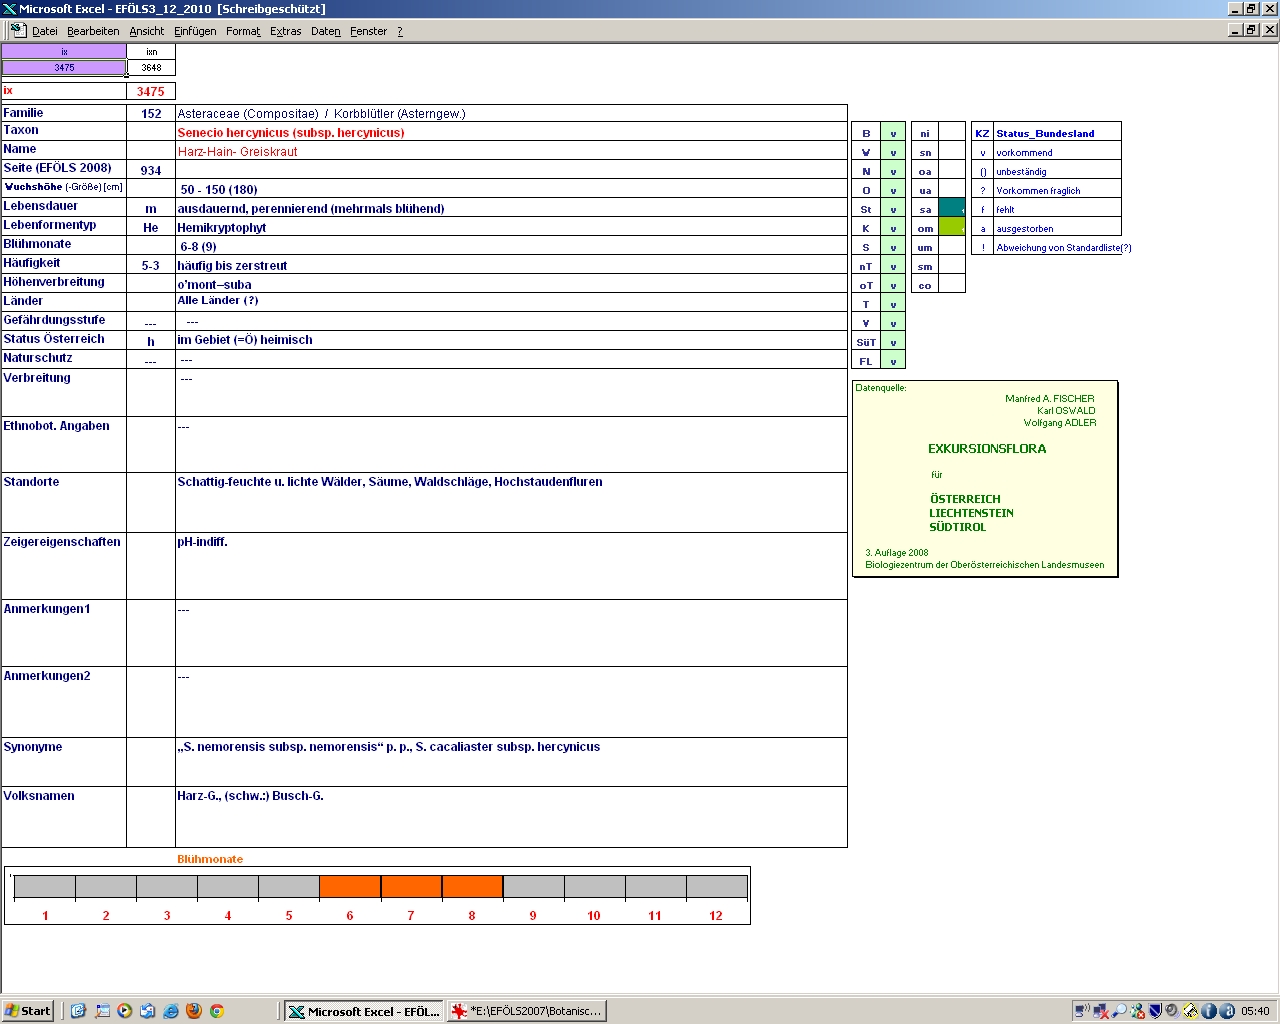Viewport: 1280px width, 1024px height.
Task: Click the blue 'a' tray icon
Action: point(1227,1011)
